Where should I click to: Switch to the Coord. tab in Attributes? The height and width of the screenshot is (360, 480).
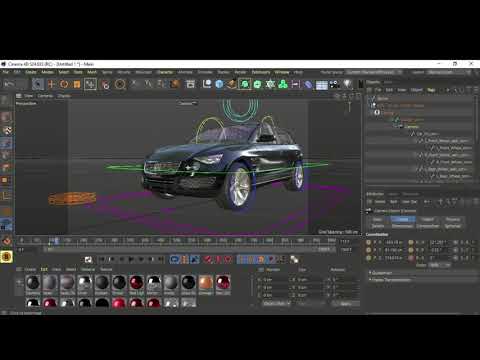tap(403, 219)
